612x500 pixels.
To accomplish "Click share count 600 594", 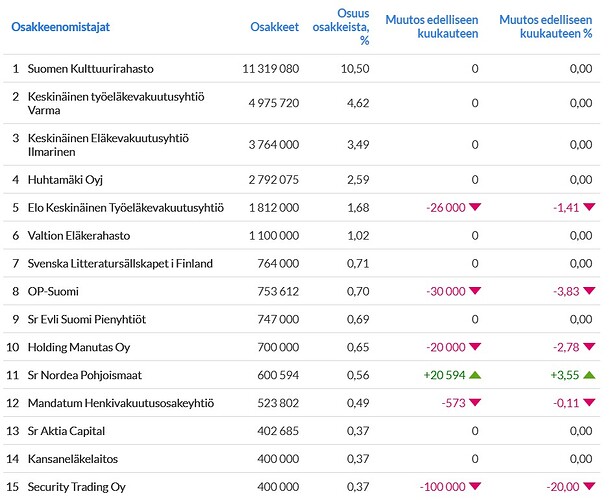I will pos(278,375).
